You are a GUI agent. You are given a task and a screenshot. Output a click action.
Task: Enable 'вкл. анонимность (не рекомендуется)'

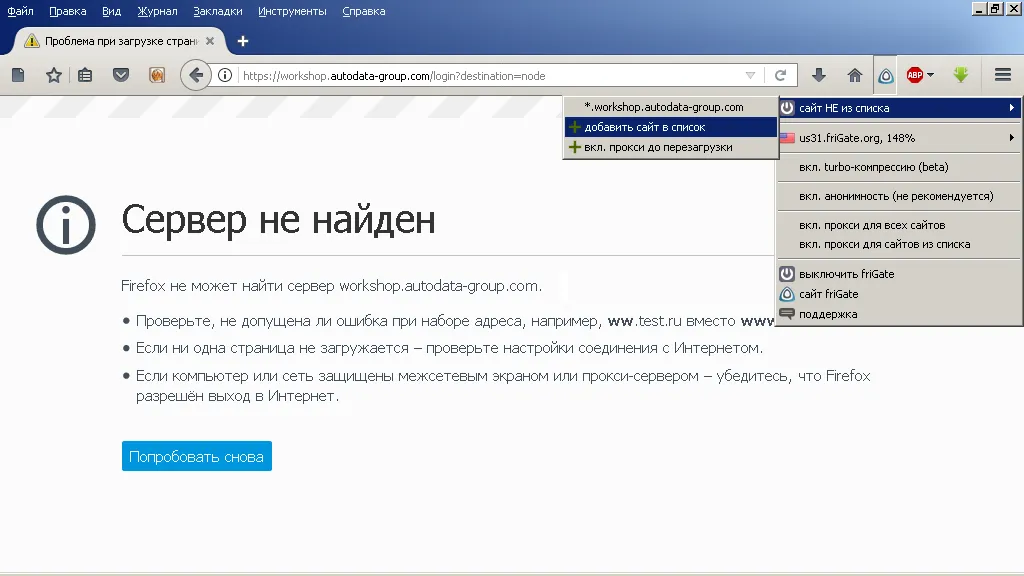click(899, 196)
